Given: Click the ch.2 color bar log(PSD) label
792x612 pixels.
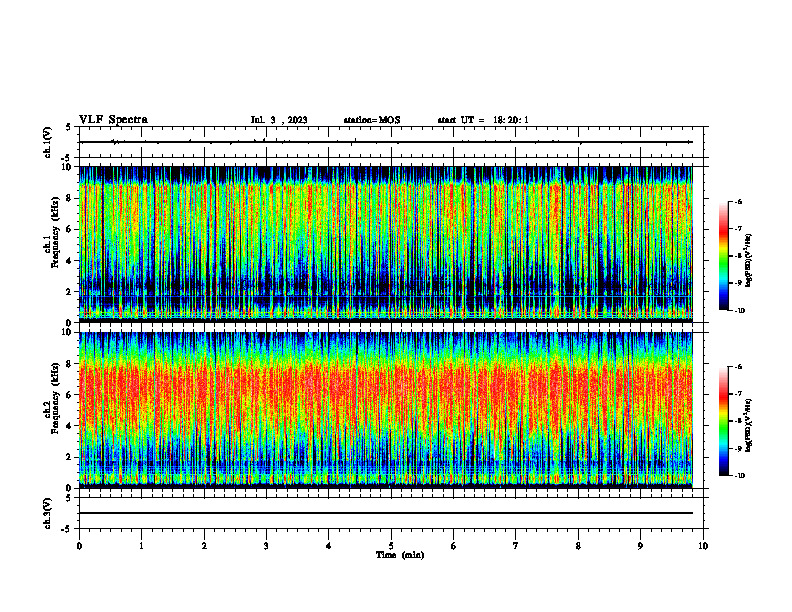Looking at the screenshot, I should coord(749,425).
